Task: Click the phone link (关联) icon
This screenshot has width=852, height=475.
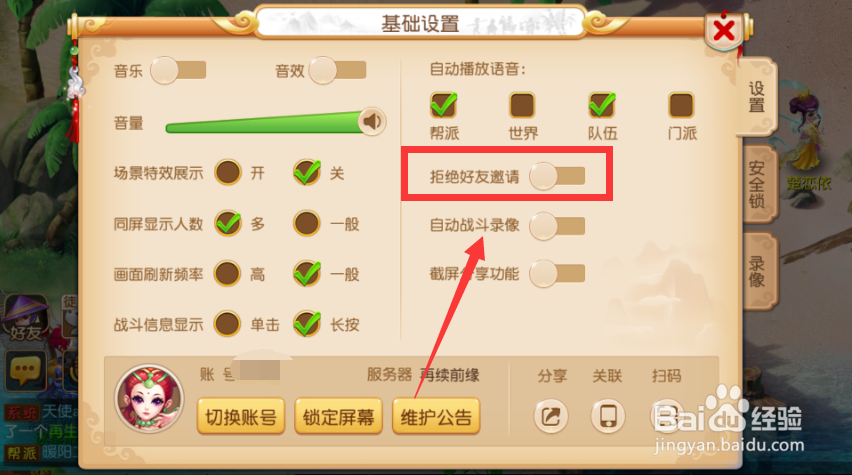Action: tap(608, 416)
